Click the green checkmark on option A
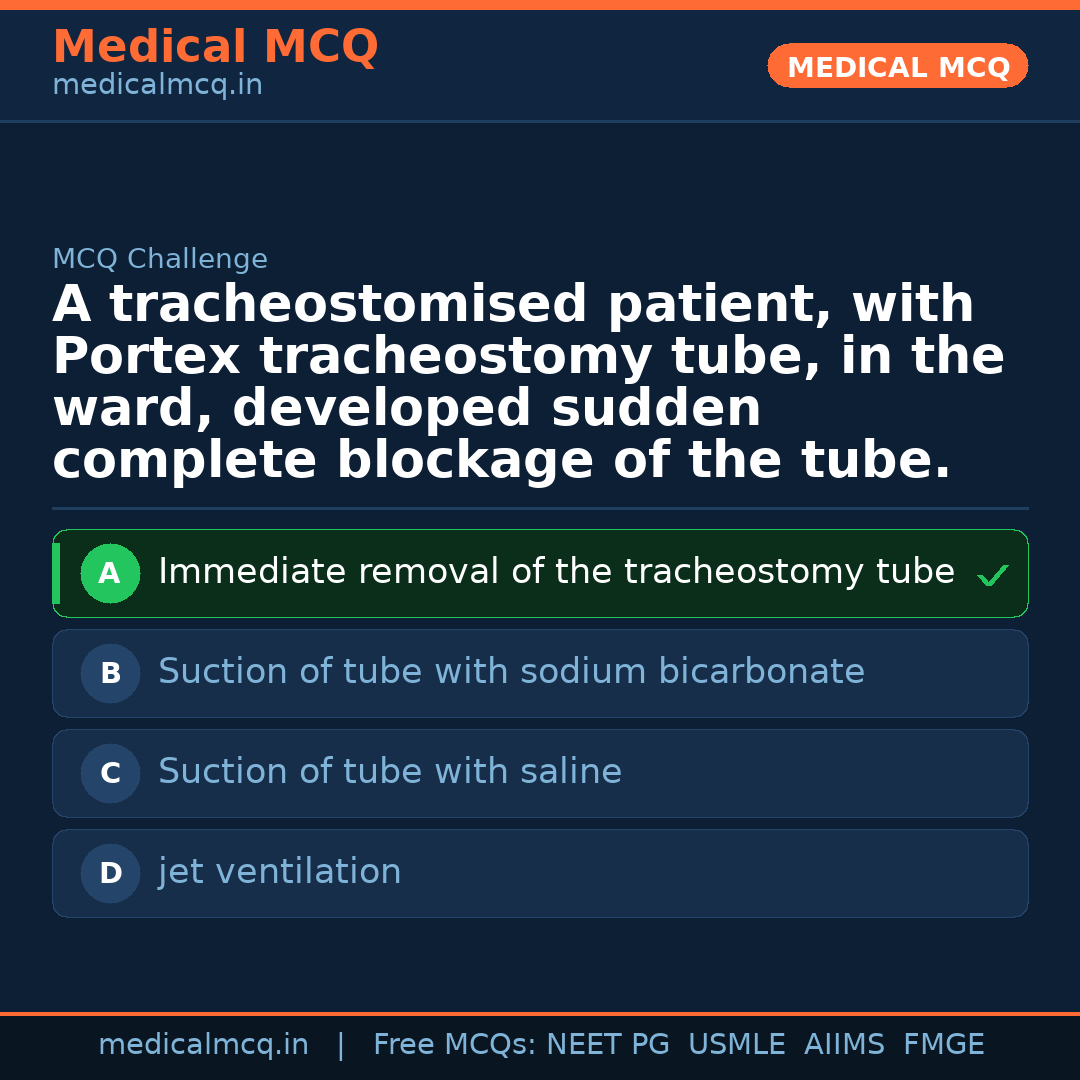Image resolution: width=1080 pixels, height=1080 pixels. (x=992, y=575)
